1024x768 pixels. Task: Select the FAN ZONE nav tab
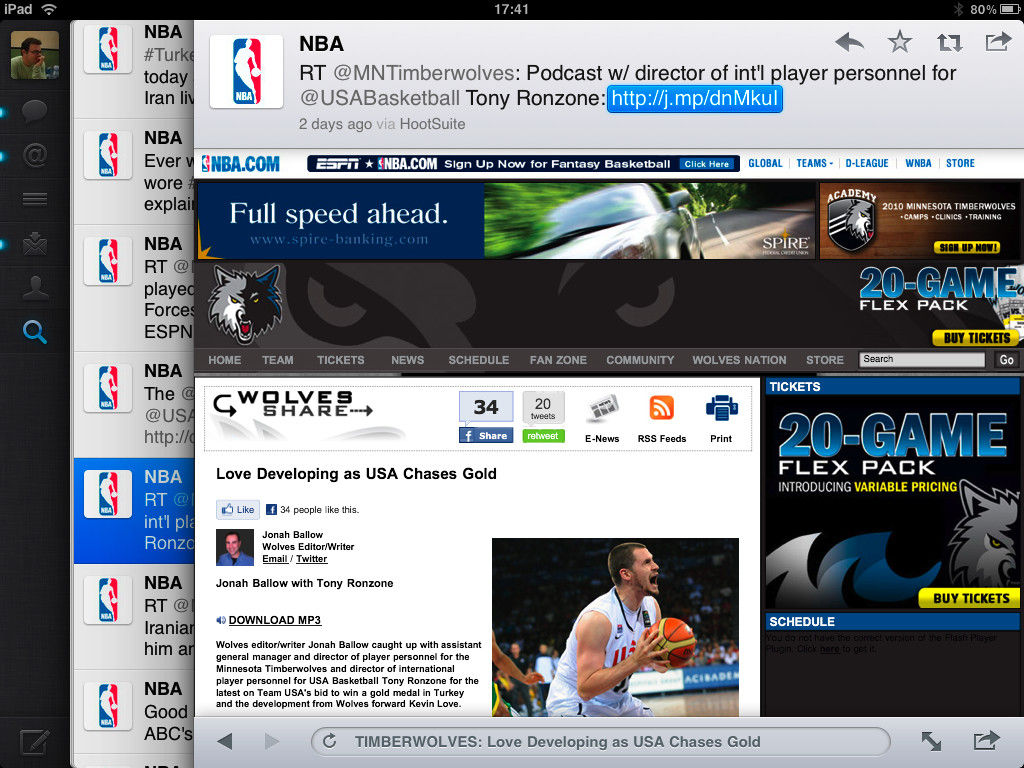coord(558,360)
